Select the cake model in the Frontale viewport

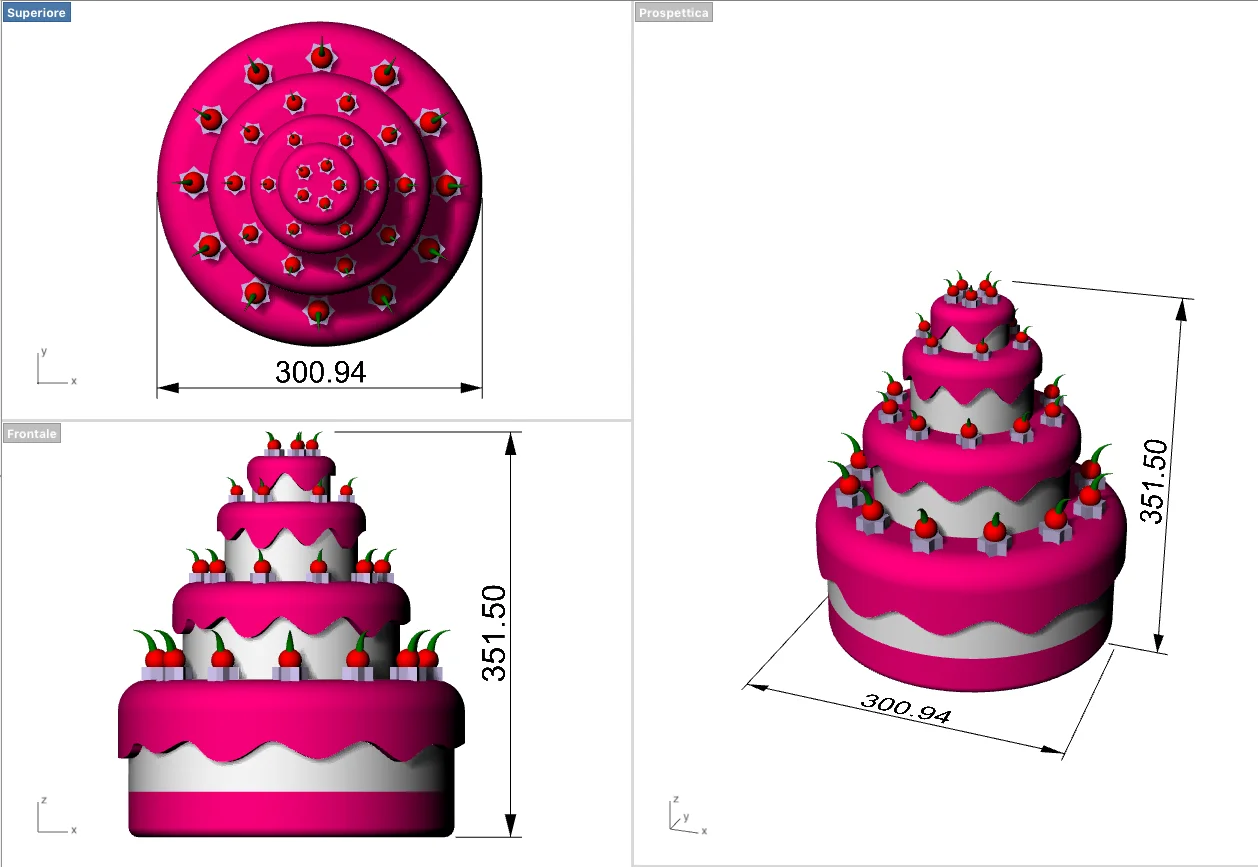pyautogui.click(x=291, y=634)
